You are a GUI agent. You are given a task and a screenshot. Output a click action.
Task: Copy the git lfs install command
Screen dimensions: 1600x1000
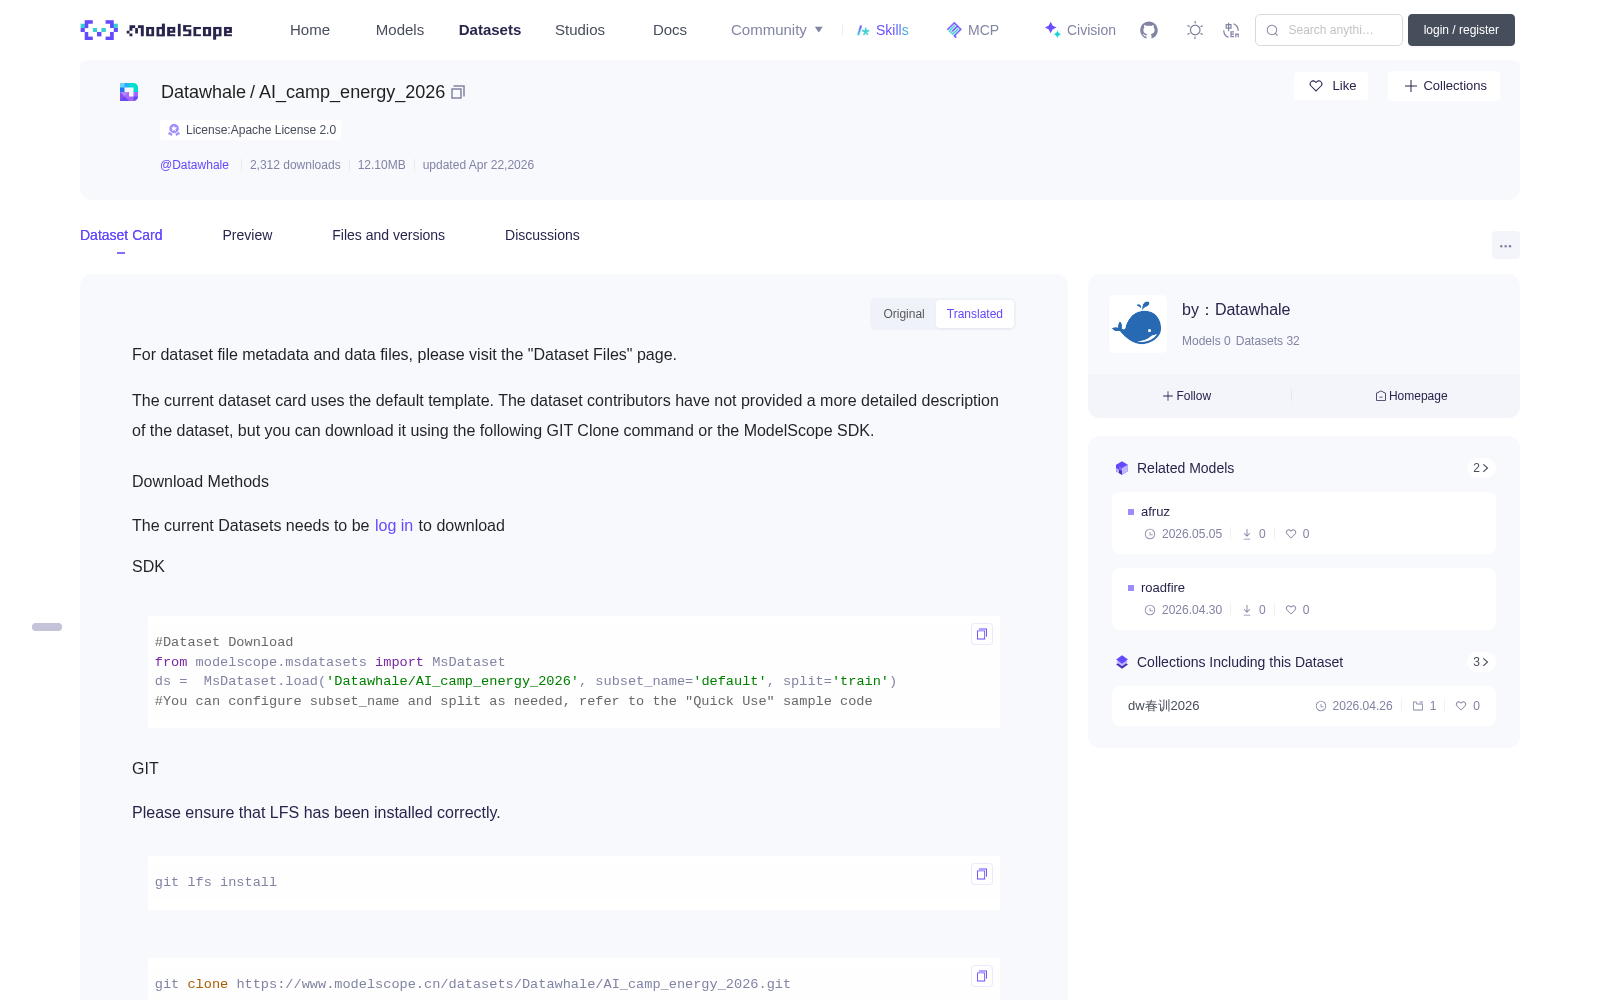[982, 874]
